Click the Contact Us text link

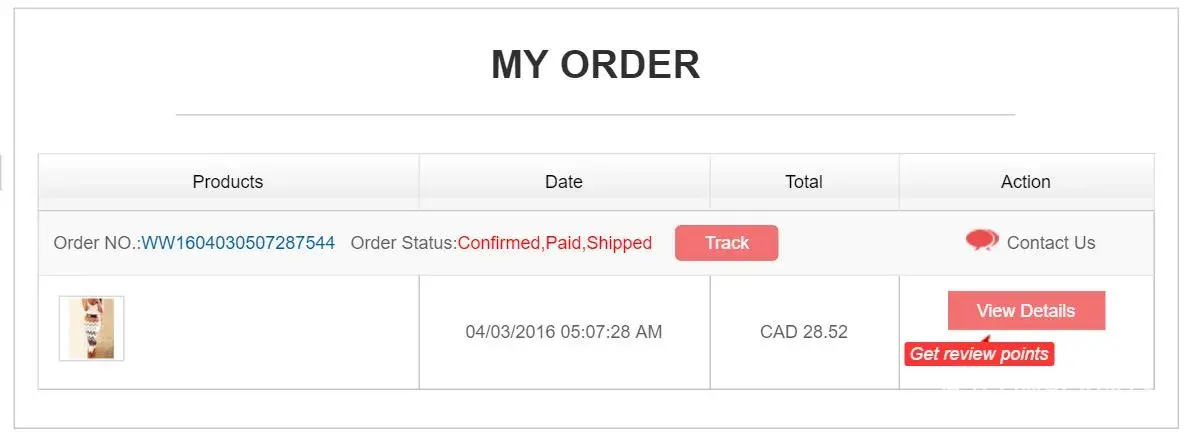1051,243
